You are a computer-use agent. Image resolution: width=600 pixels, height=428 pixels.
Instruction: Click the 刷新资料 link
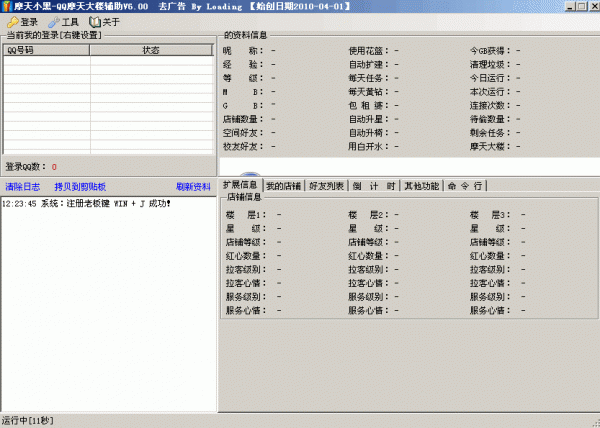coord(193,187)
